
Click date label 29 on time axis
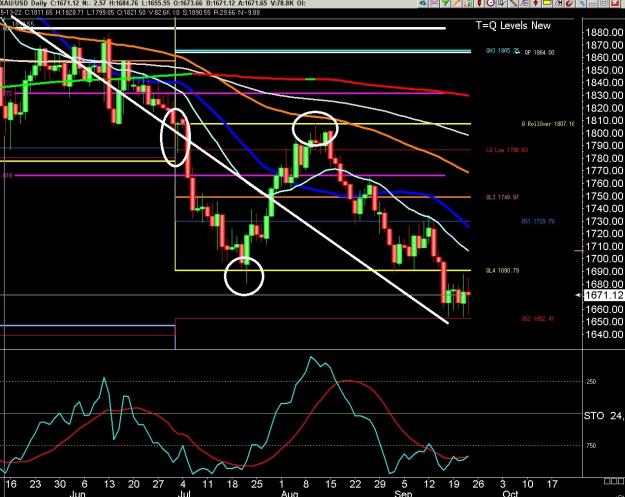pos(380,484)
